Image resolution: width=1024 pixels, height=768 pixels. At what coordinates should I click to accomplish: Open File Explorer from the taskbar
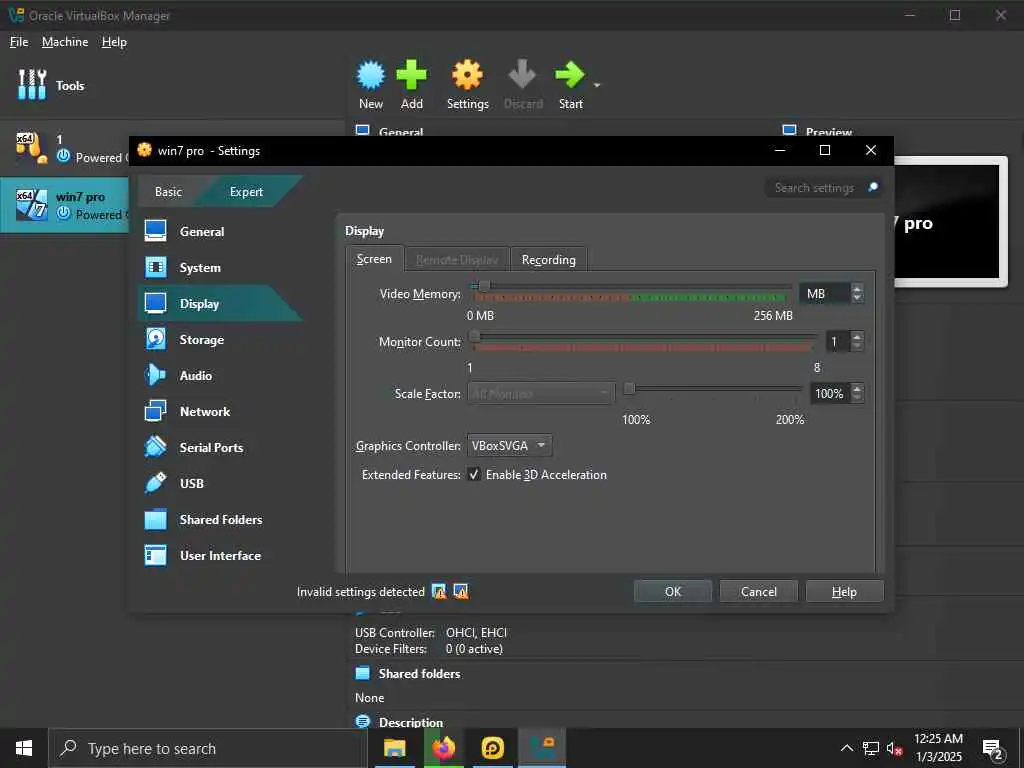(394, 748)
